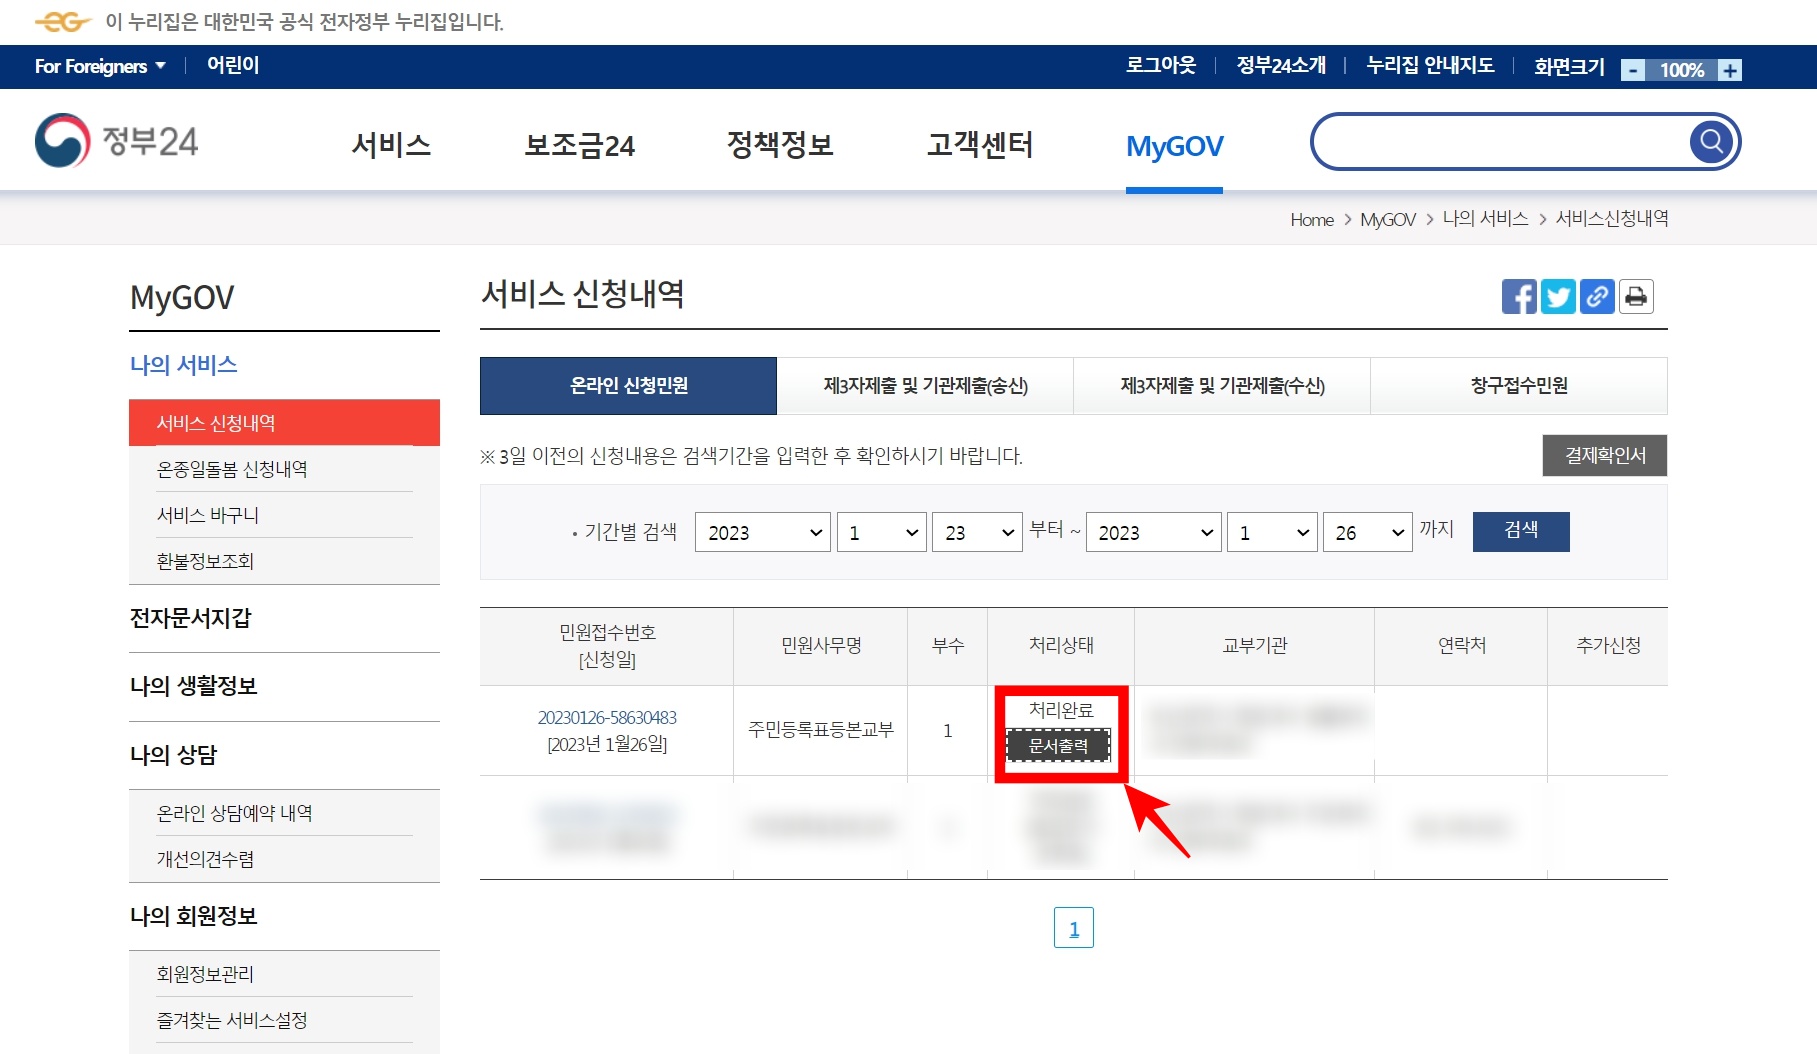Click the 문서출력 document print button
This screenshot has height=1054, width=1817.
1061,745
